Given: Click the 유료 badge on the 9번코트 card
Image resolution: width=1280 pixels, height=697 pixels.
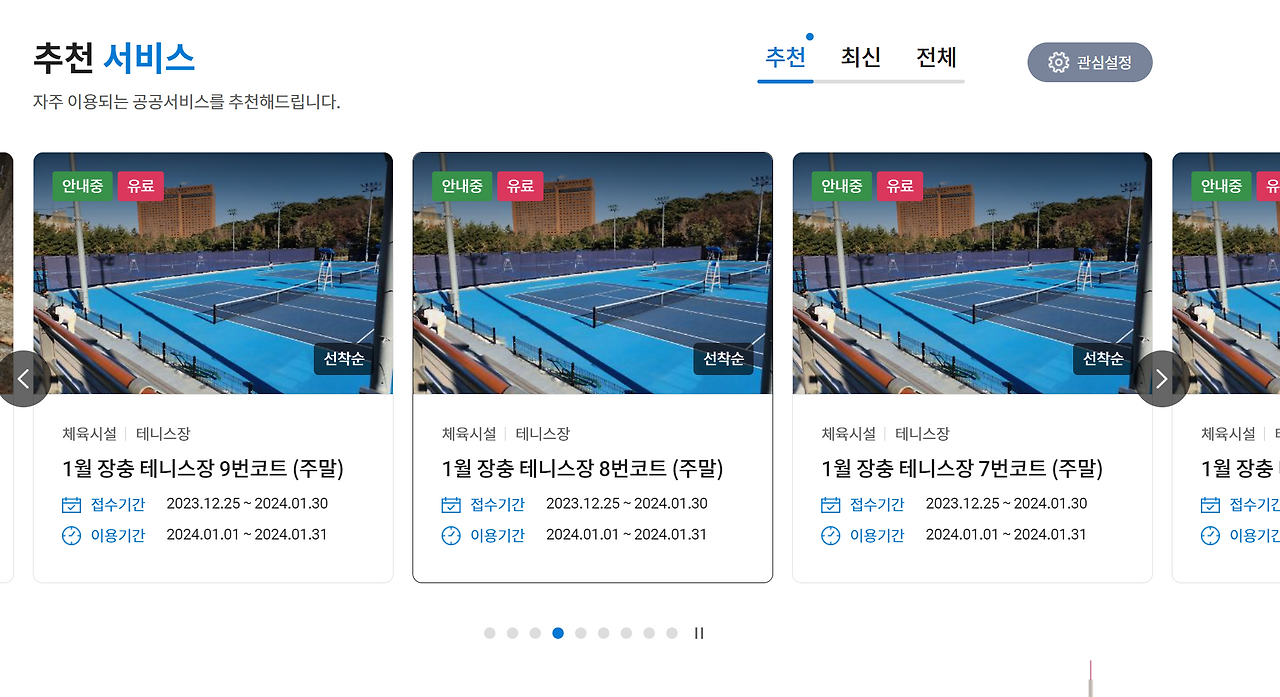Looking at the screenshot, I should pos(139,185).
